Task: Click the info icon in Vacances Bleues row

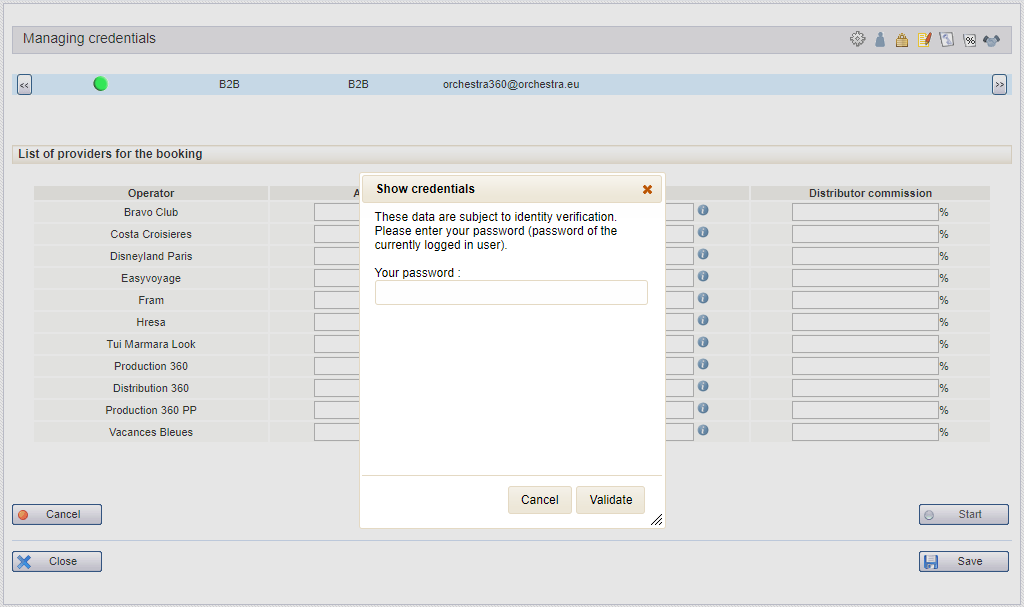Action: (703, 431)
